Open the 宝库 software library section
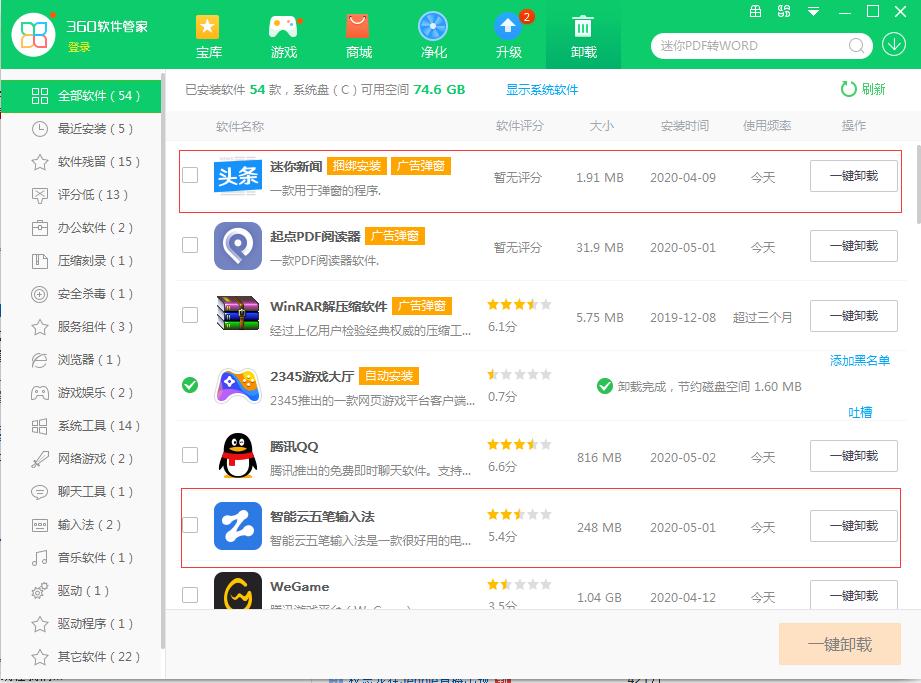Screen dimensions: 921x683 [x=208, y=35]
